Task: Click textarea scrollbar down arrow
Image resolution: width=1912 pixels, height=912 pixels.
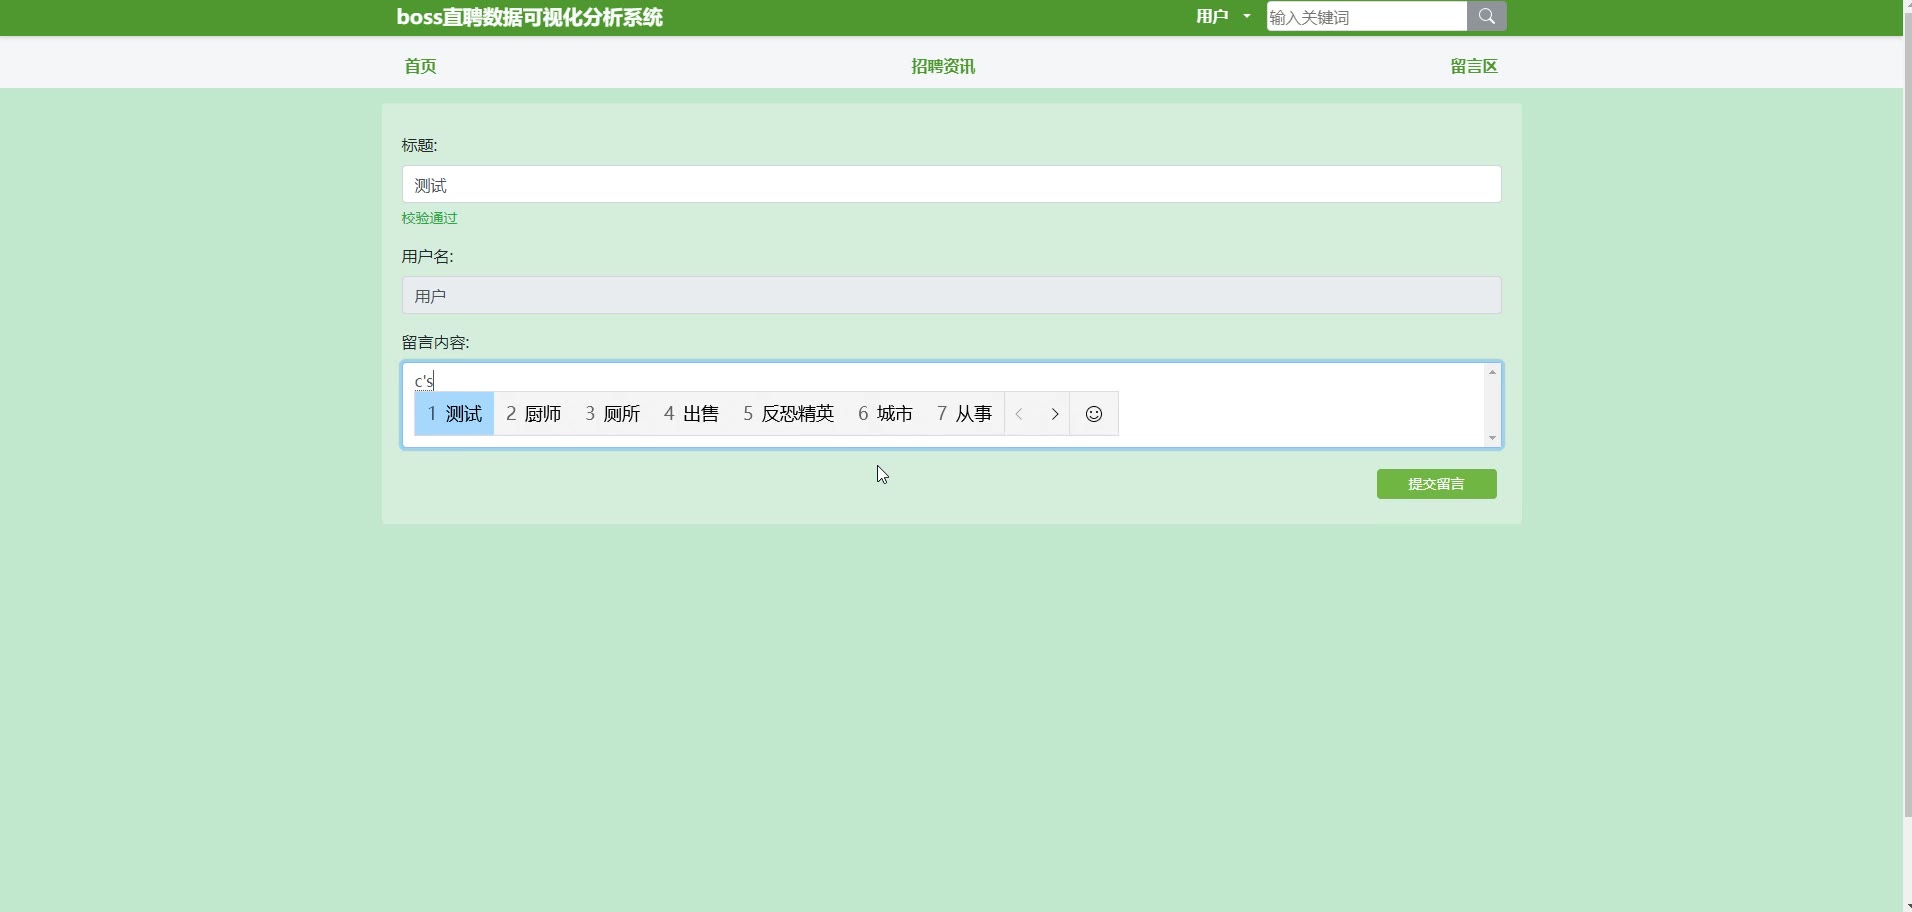Action: tap(1492, 438)
